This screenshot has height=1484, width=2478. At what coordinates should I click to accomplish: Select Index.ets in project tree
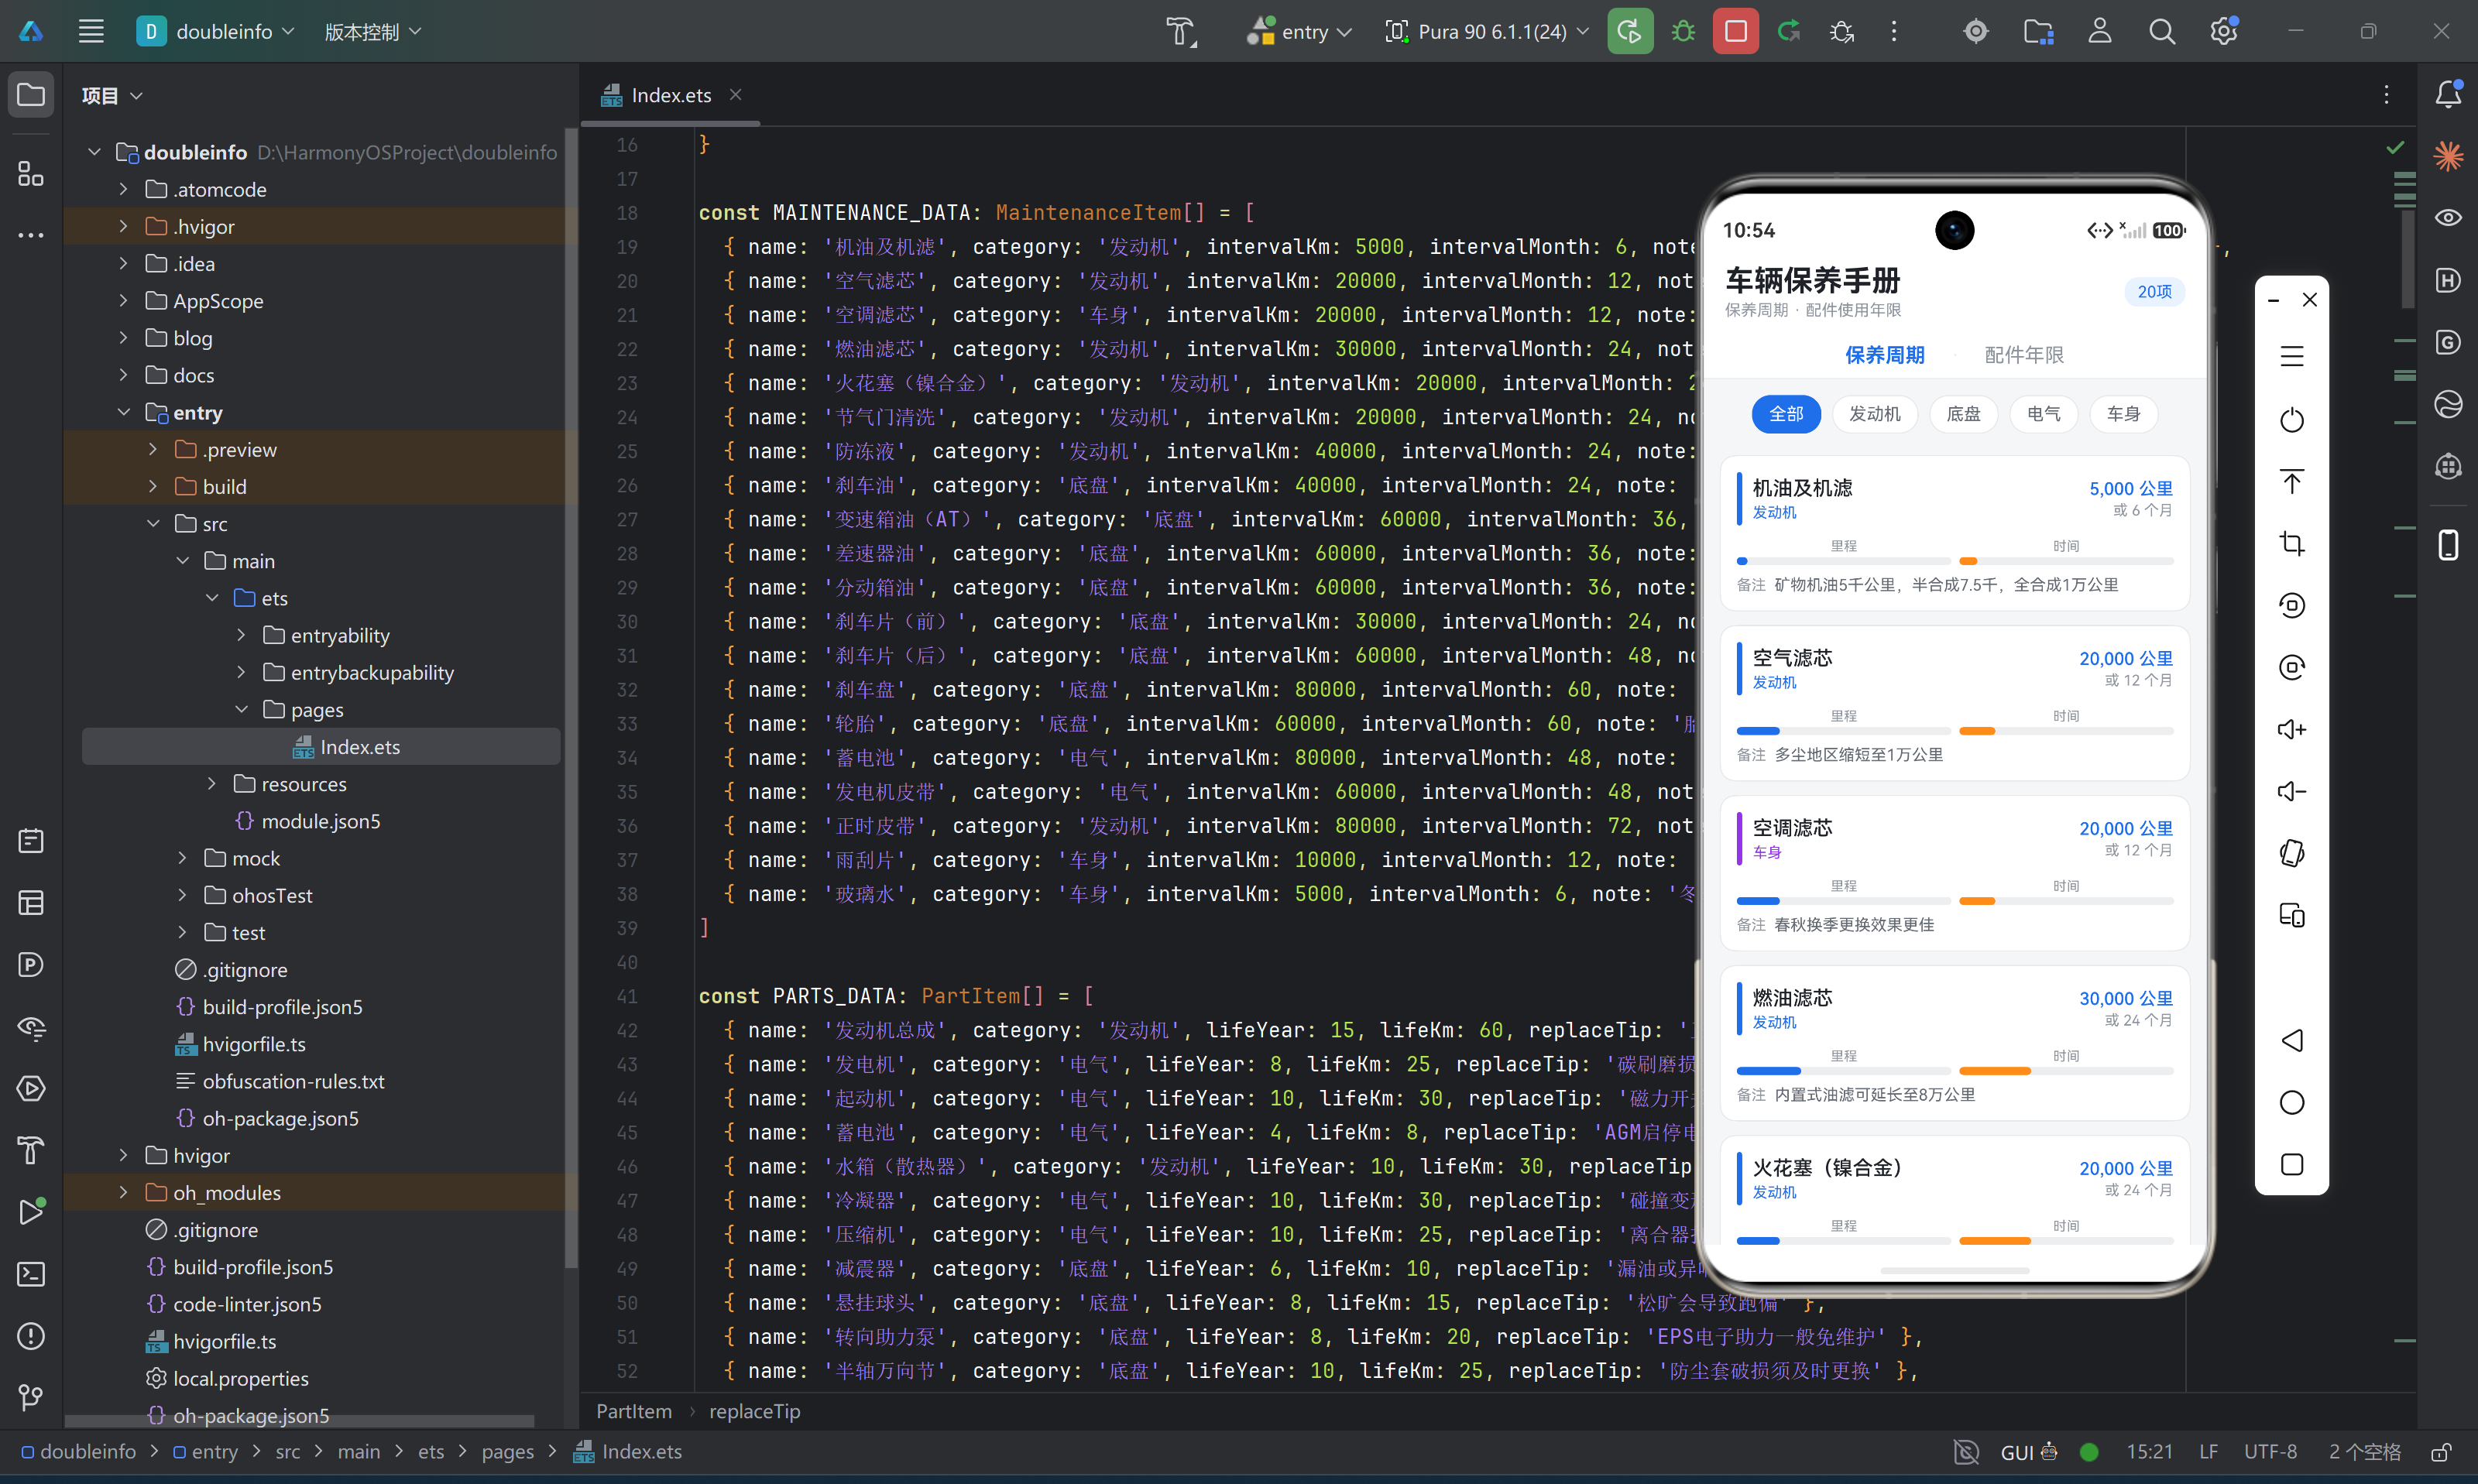coord(321,747)
